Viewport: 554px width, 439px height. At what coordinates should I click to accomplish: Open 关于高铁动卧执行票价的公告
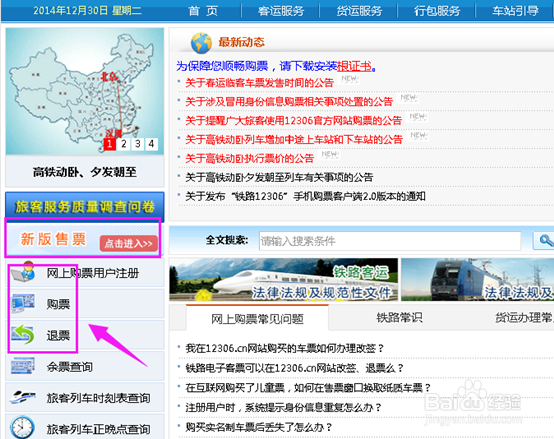(249, 158)
